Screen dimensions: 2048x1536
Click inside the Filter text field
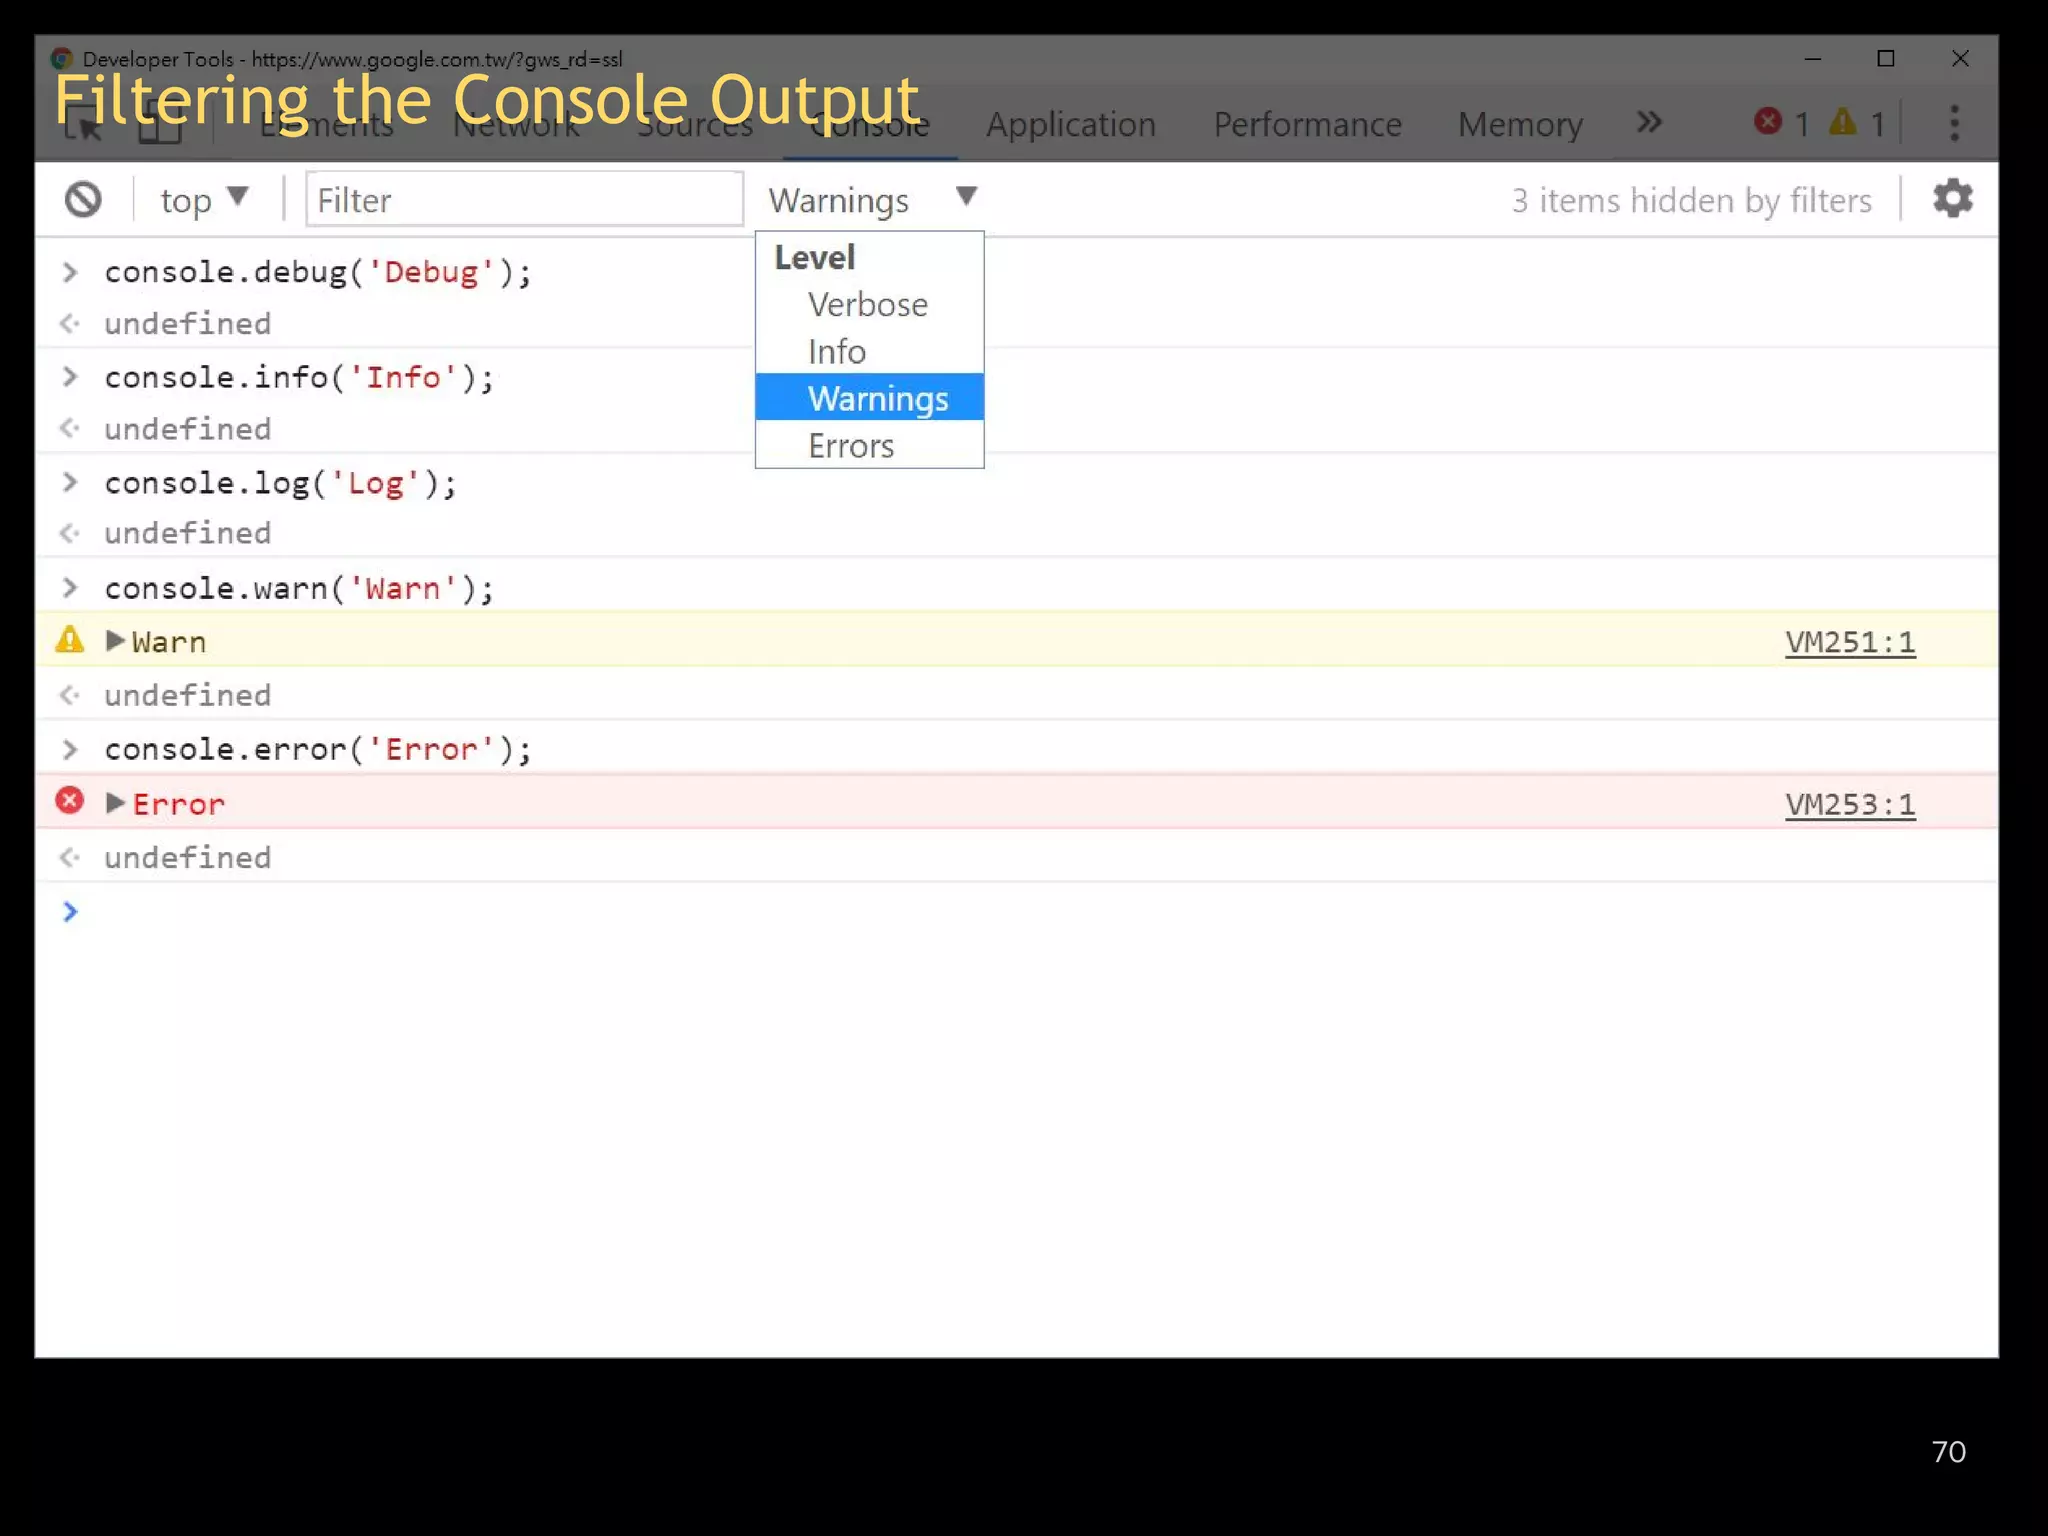[x=524, y=200]
